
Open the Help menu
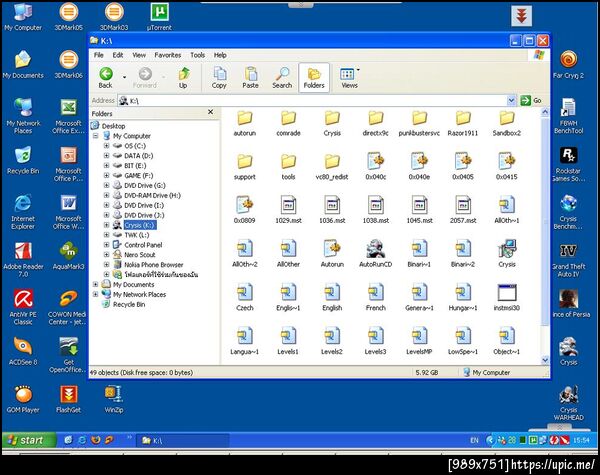[220, 55]
